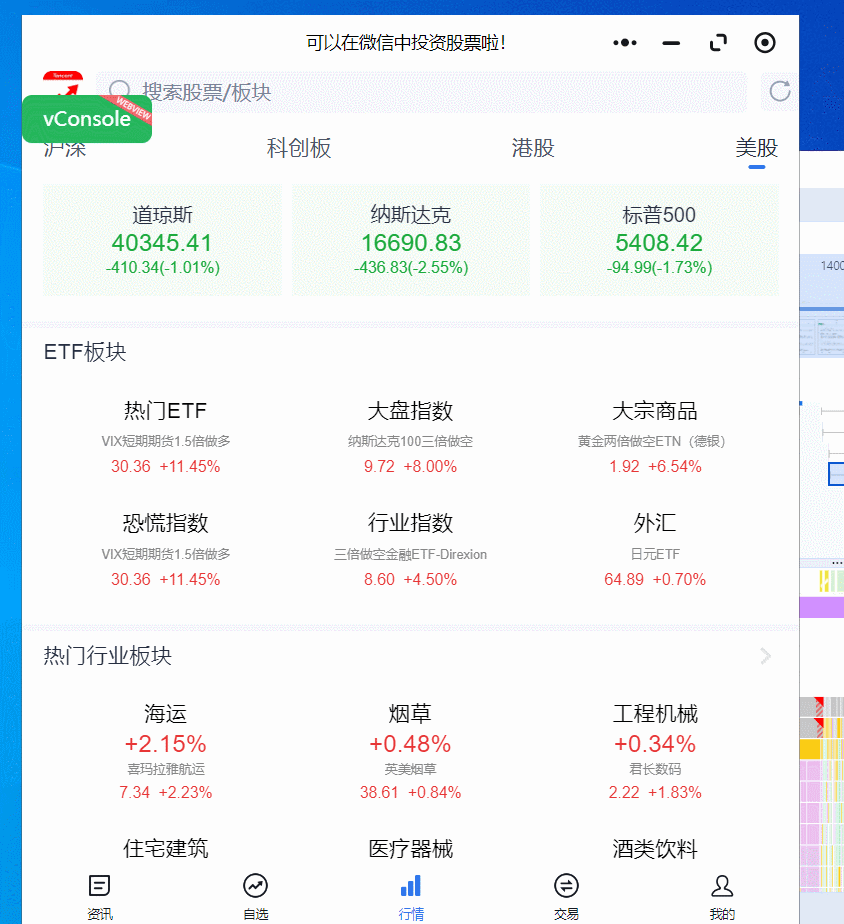The width and height of the screenshot is (844, 924).
Task: Click the Tencent stock app logo
Action: tap(63, 84)
